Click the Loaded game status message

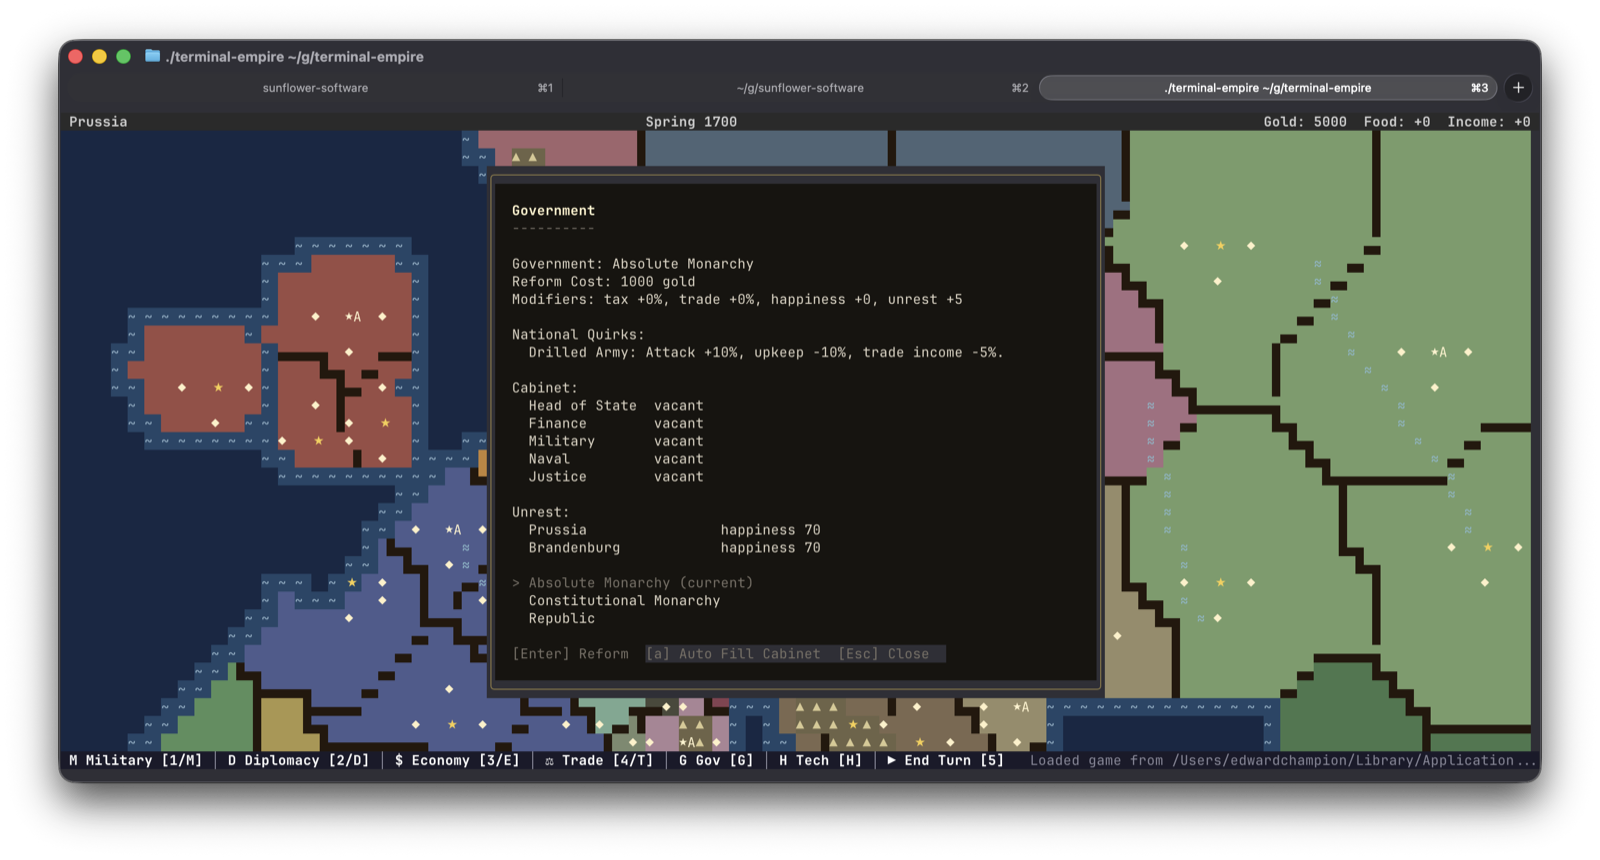pos(1283,761)
